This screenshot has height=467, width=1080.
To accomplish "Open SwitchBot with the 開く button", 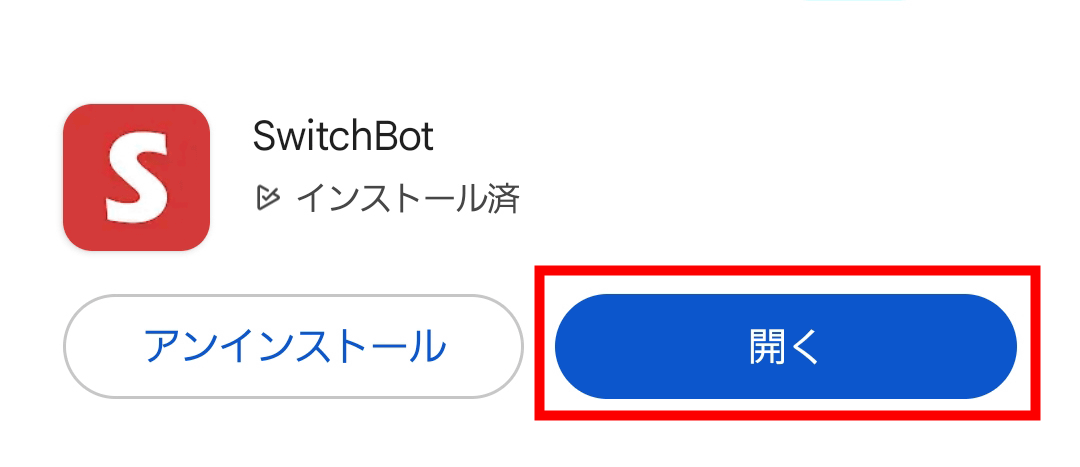I will (x=785, y=346).
